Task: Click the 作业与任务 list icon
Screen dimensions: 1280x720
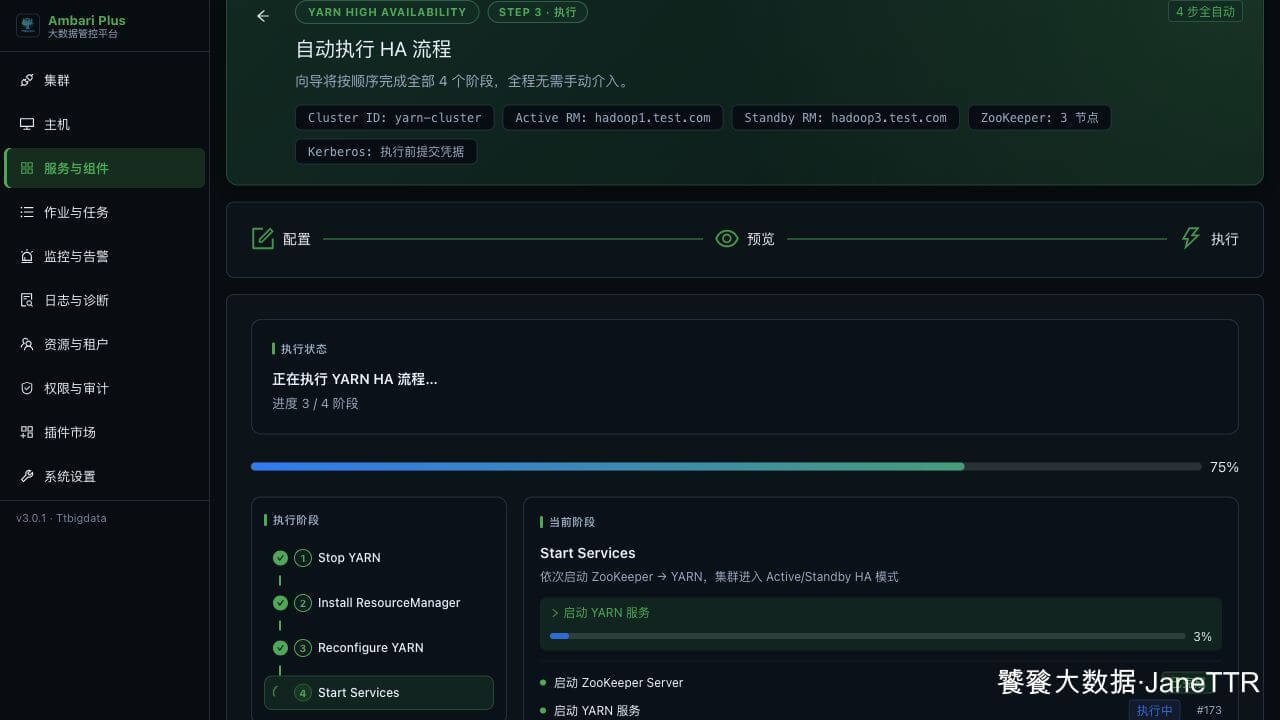Action: [27, 212]
